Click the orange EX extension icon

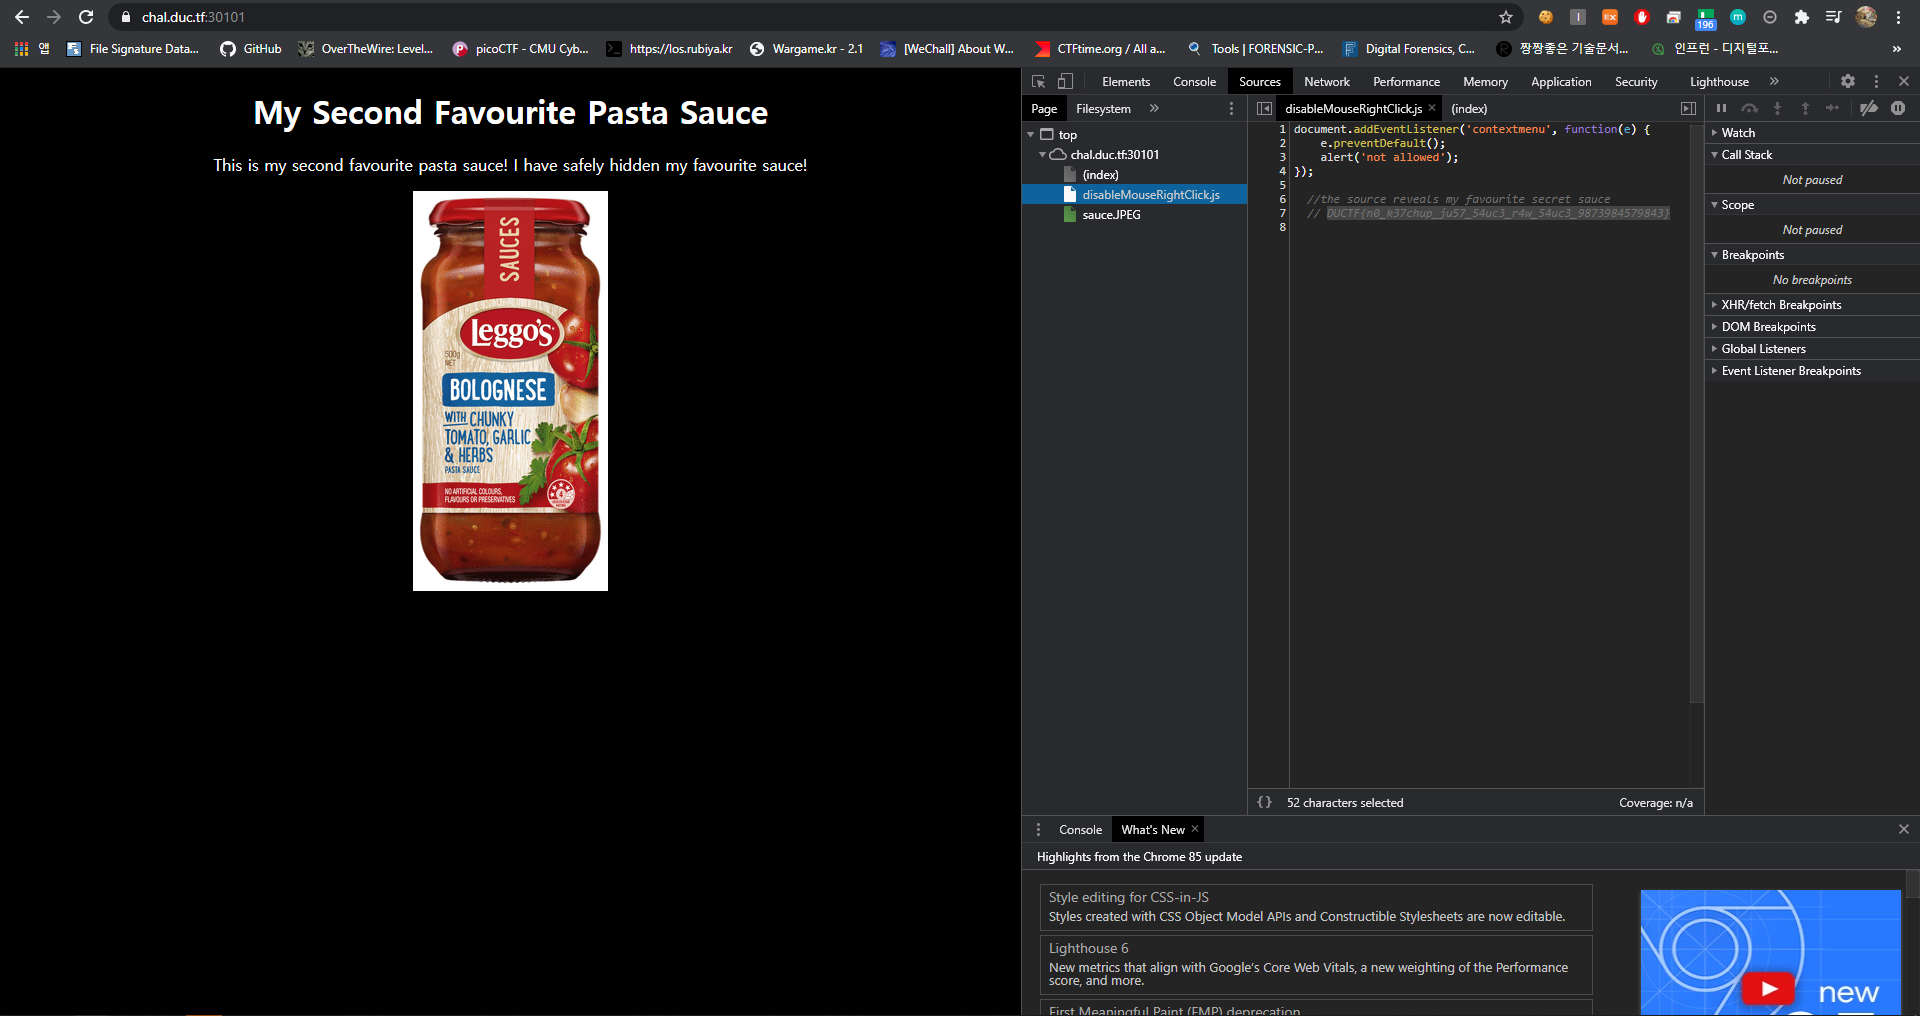point(1610,17)
